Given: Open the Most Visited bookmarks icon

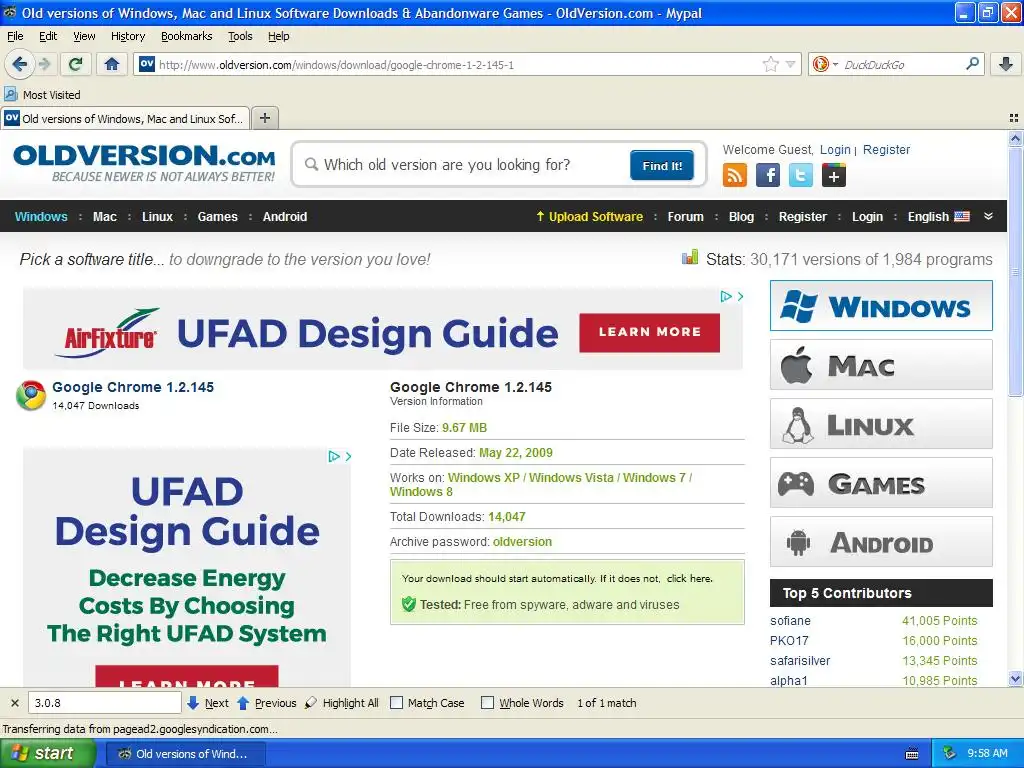Looking at the screenshot, I should 10,95.
